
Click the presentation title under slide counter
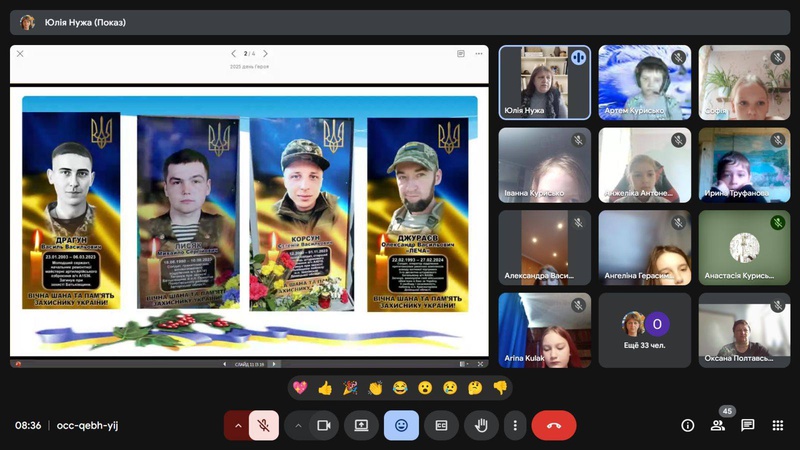pyautogui.click(x=249, y=67)
